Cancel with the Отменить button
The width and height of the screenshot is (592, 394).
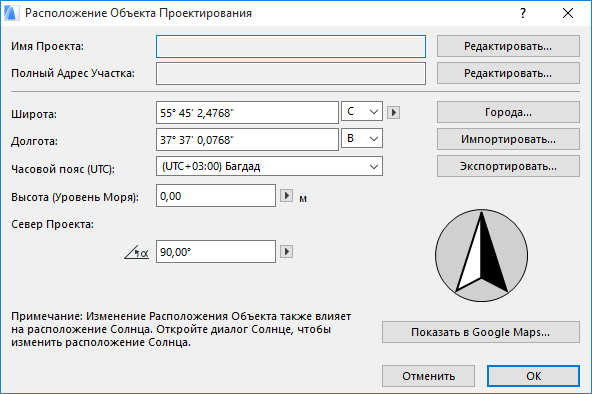[x=428, y=376]
